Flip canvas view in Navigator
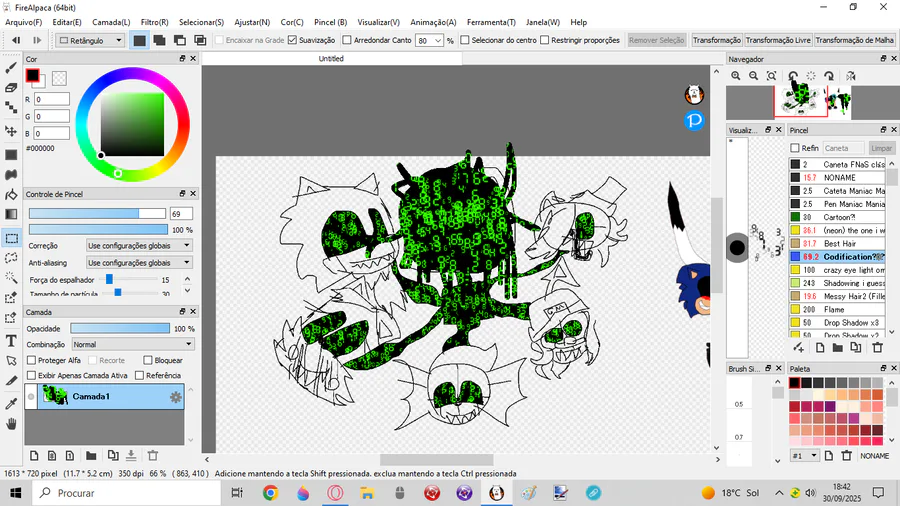Screen dimensions: 900x506 [x=851, y=76]
